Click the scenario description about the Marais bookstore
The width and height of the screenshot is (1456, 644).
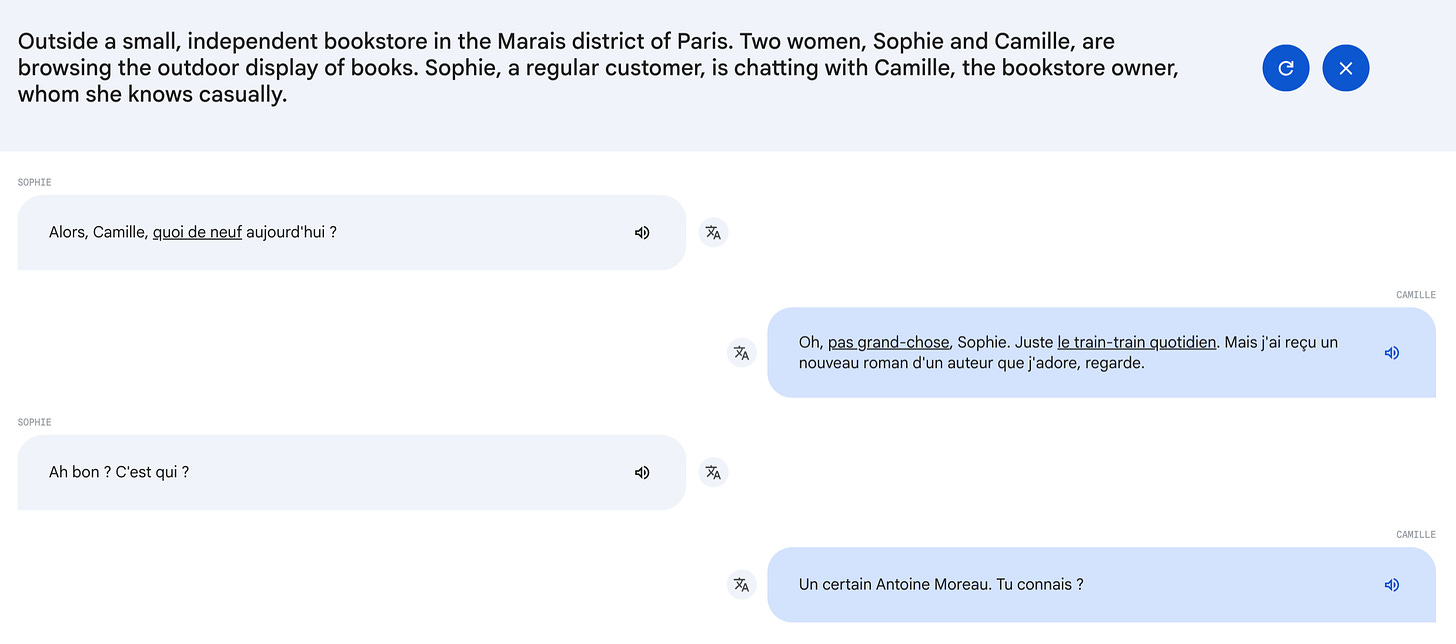pyautogui.click(x=598, y=68)
